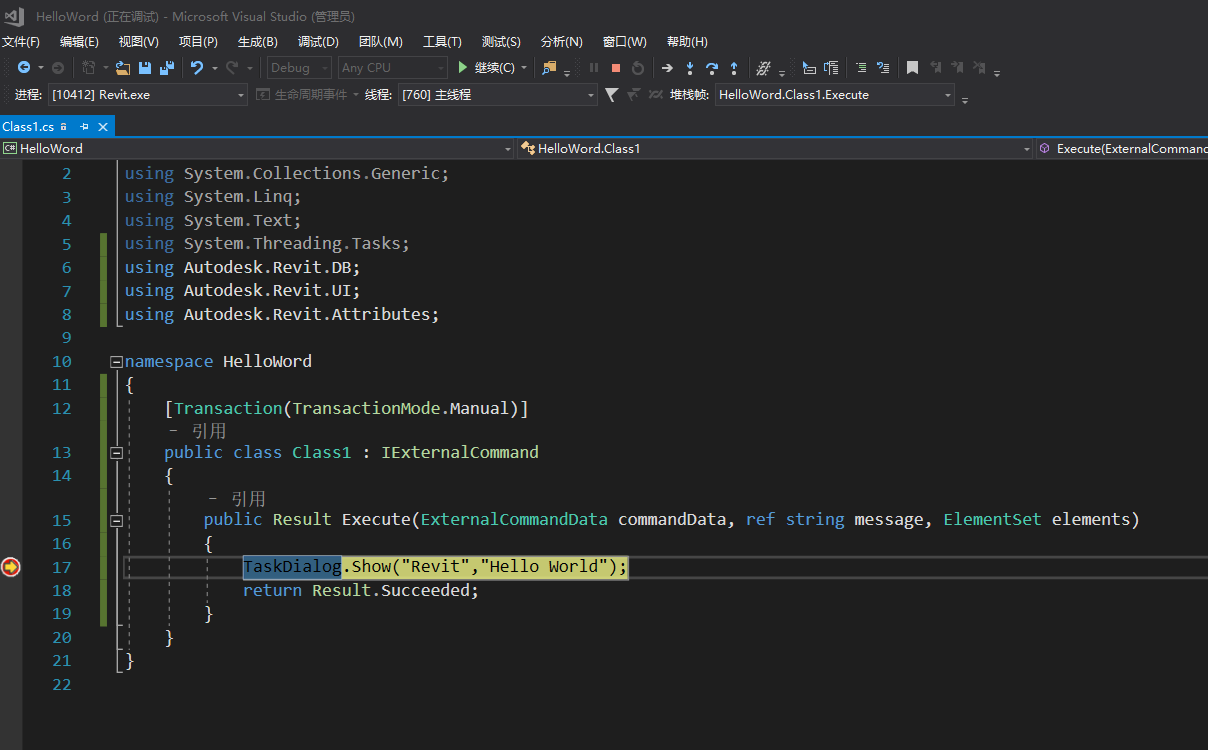
Task: Open the 帮助(H) menu
Action: click(687, 42)
